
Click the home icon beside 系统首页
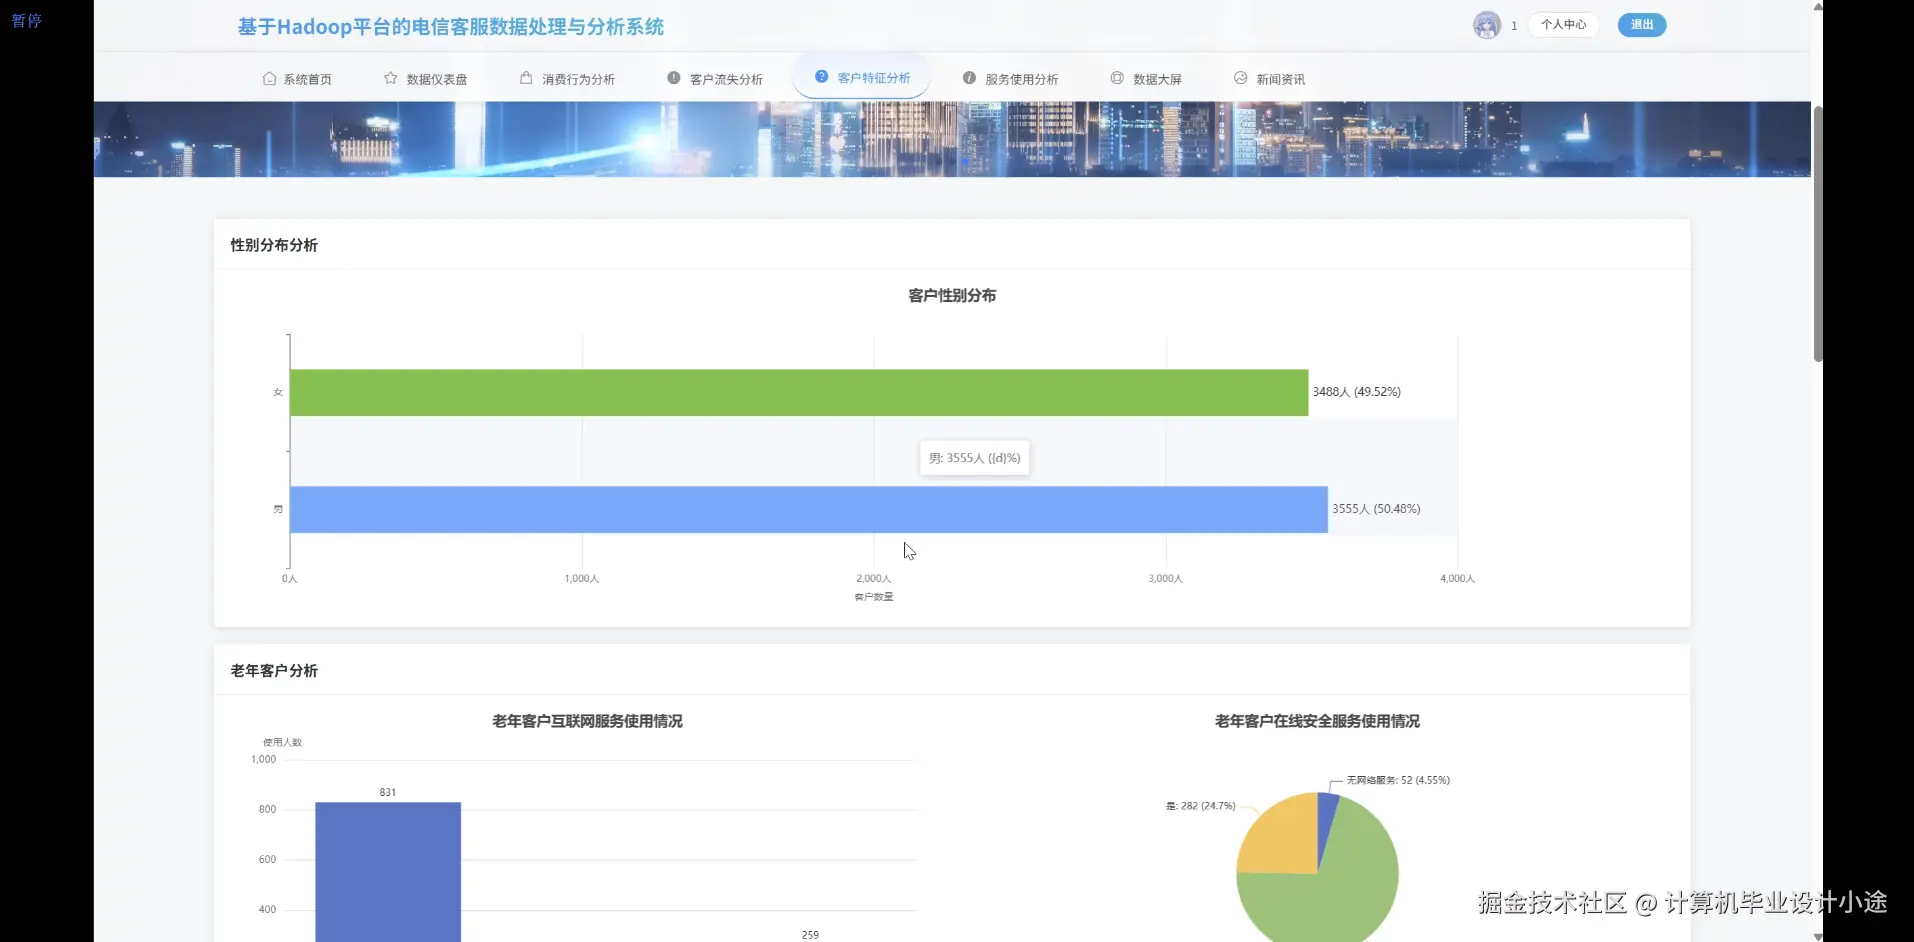pos(269,78)
